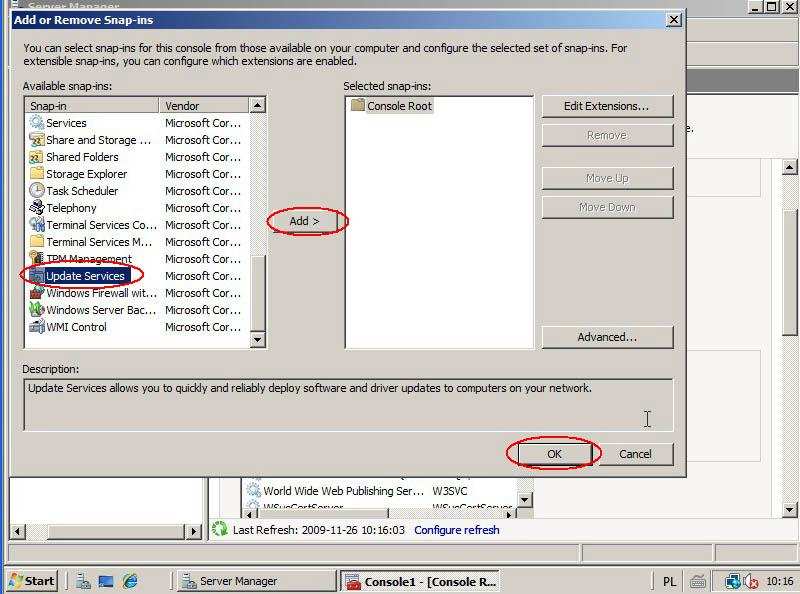This screenshot has height=594, width=800.
Task: Confirm with the OK button
Action: 555,454
